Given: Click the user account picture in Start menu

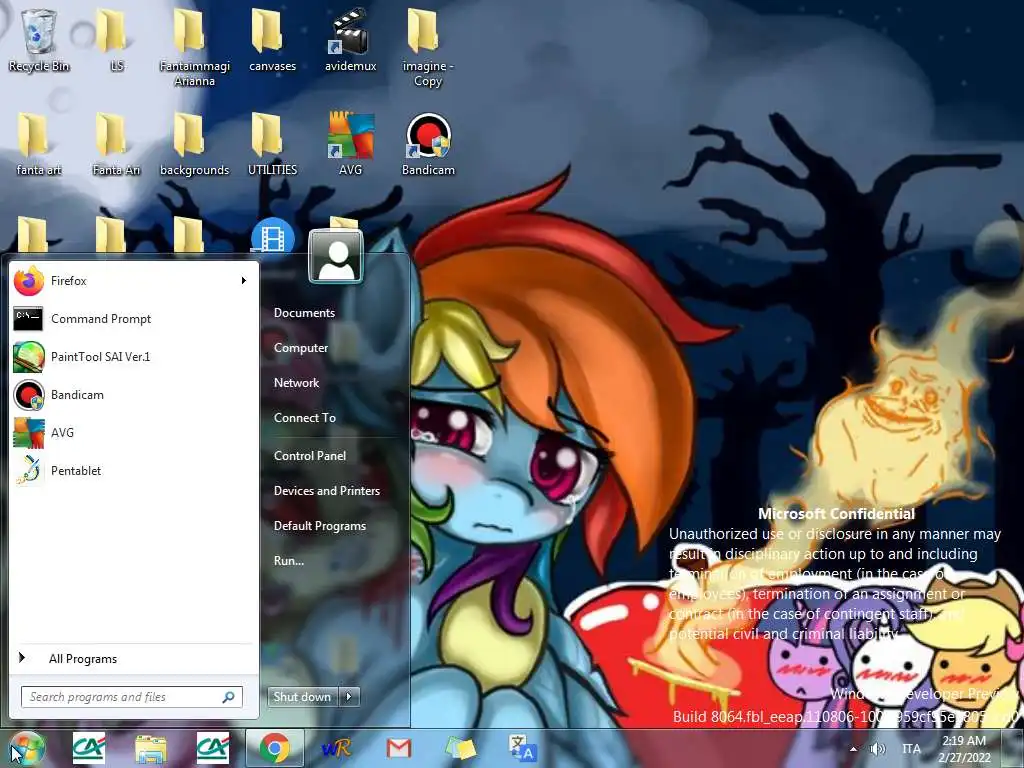Looking at the screenshot, I should click(336, 257).
